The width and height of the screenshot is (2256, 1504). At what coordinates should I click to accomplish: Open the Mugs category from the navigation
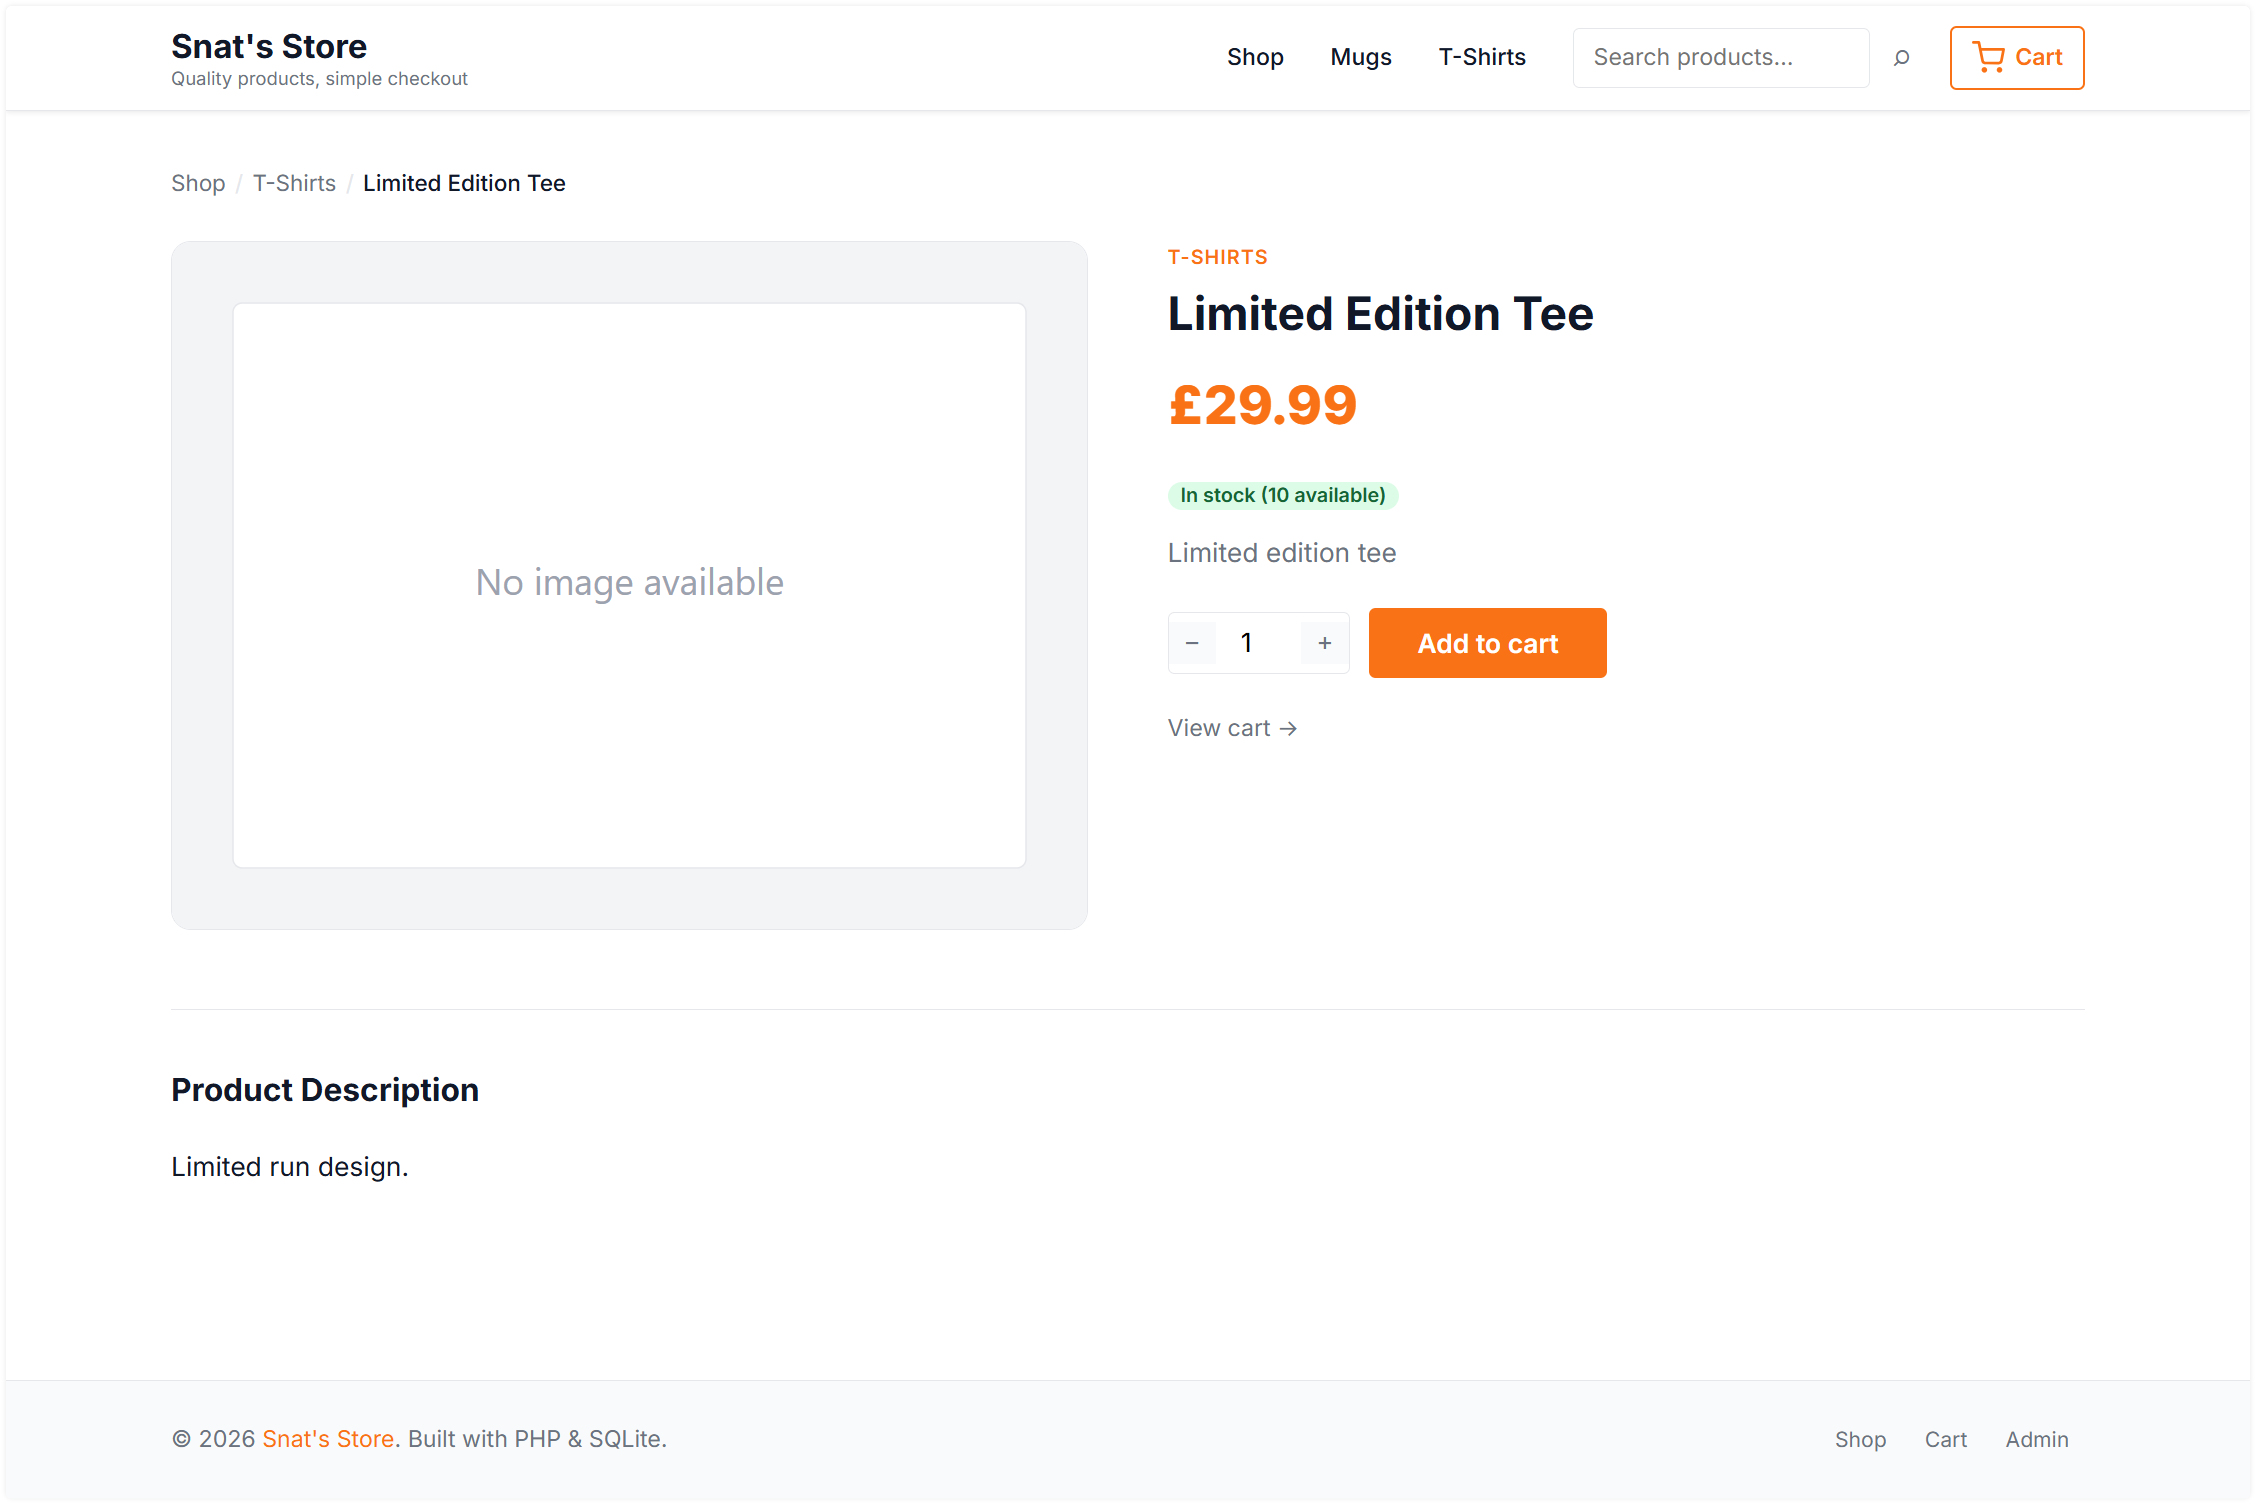pos(1360,57)
